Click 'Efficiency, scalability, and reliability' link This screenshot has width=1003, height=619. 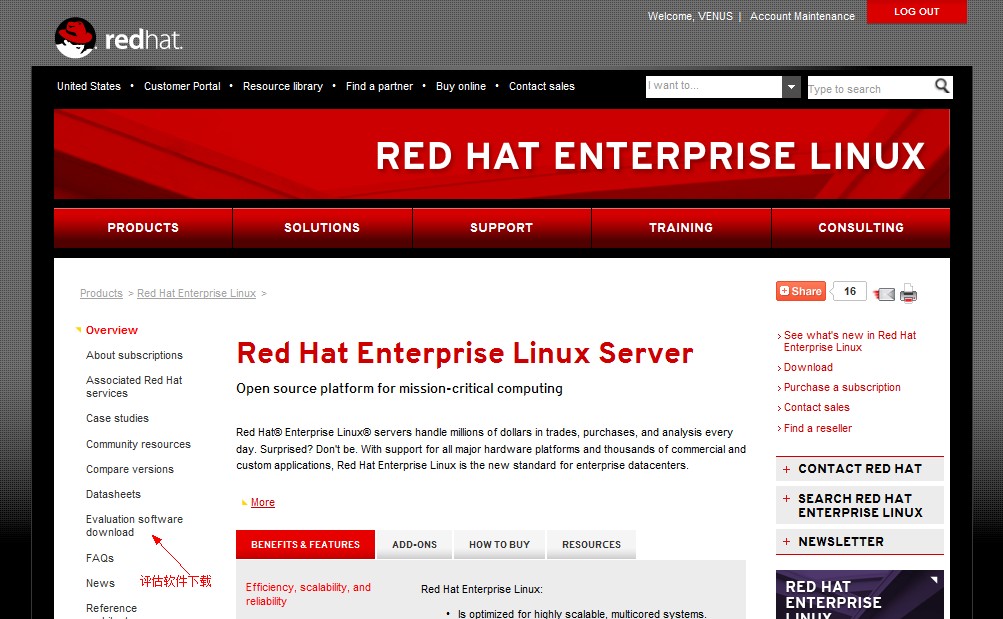(308, 594)
